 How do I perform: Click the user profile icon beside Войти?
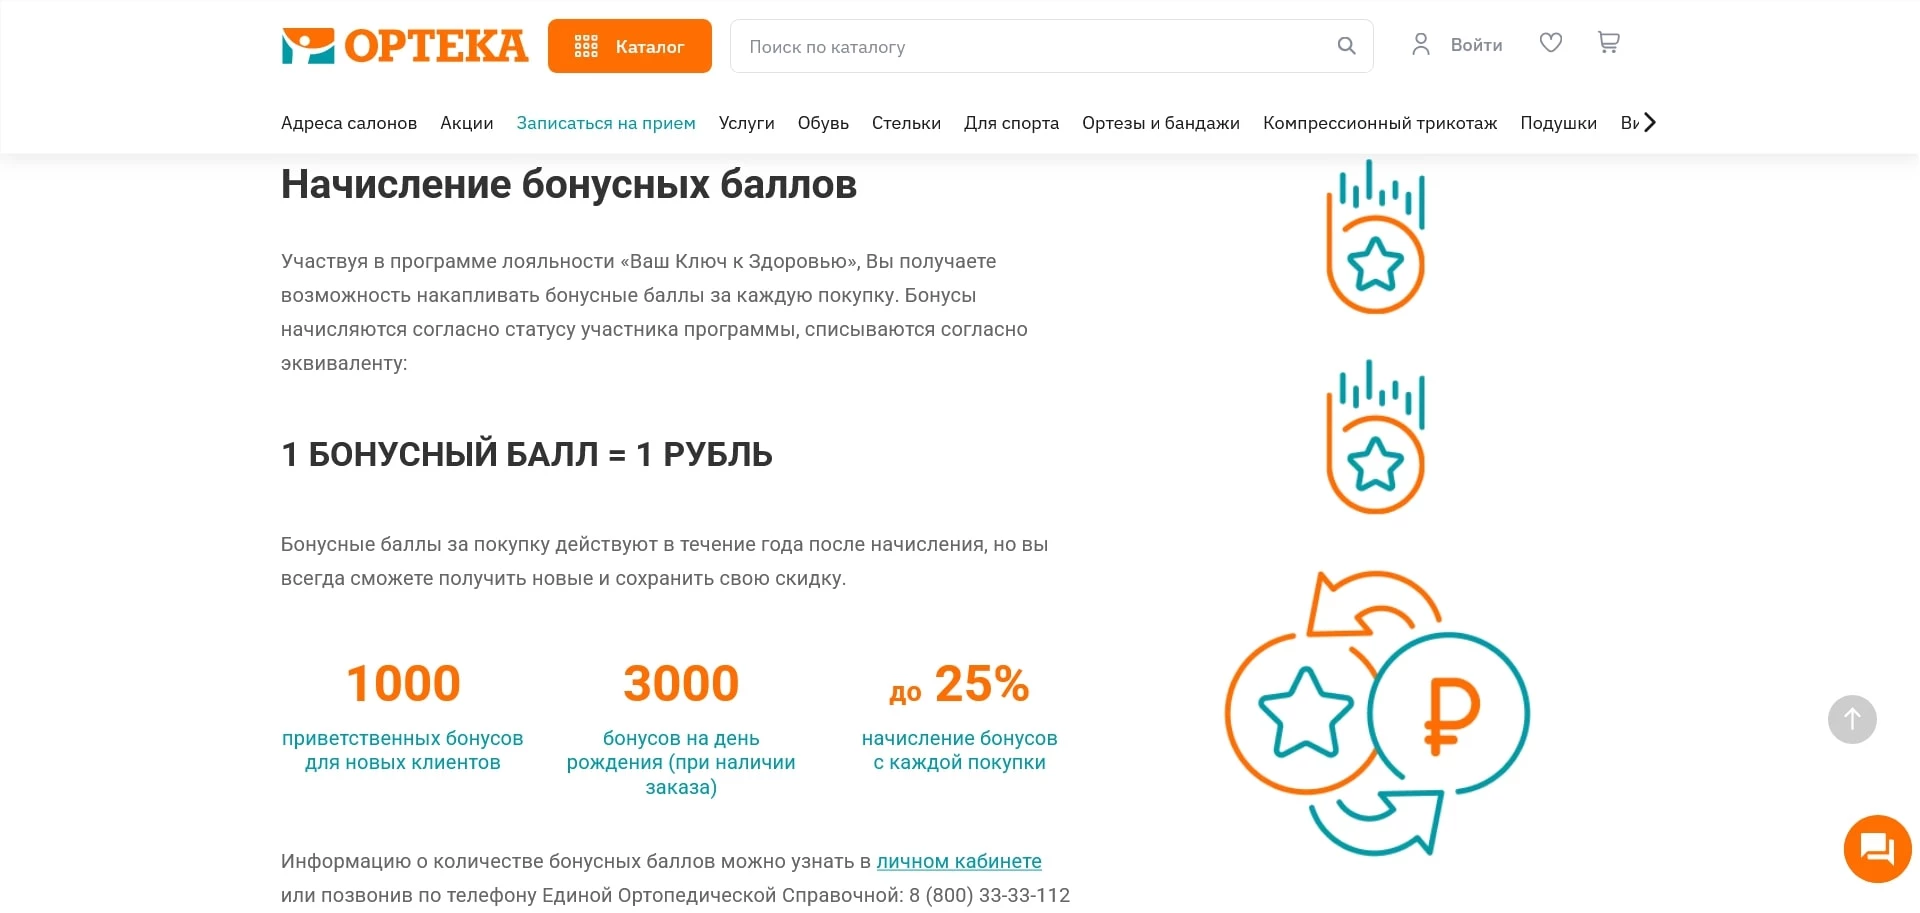1421,44
